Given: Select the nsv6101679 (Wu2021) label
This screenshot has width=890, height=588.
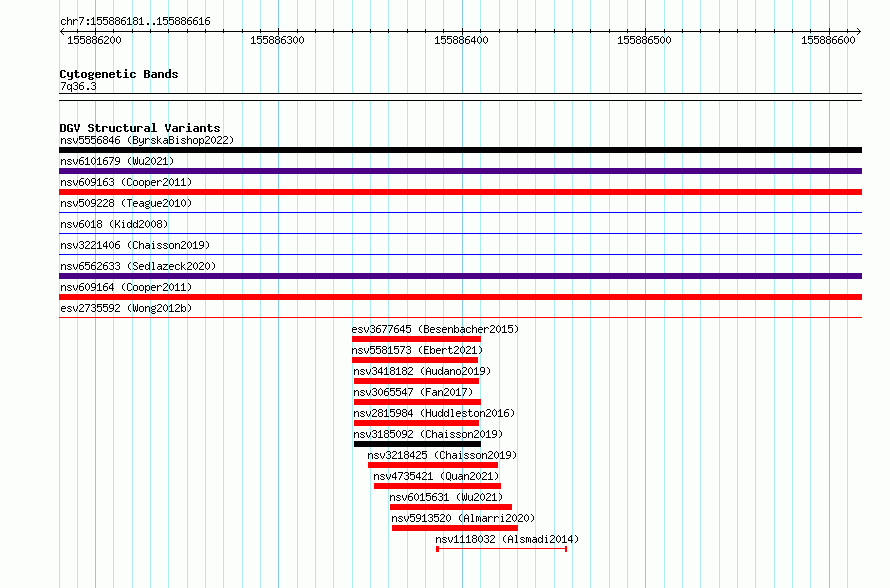Looking at the screenshot, I should coord(117,161).
